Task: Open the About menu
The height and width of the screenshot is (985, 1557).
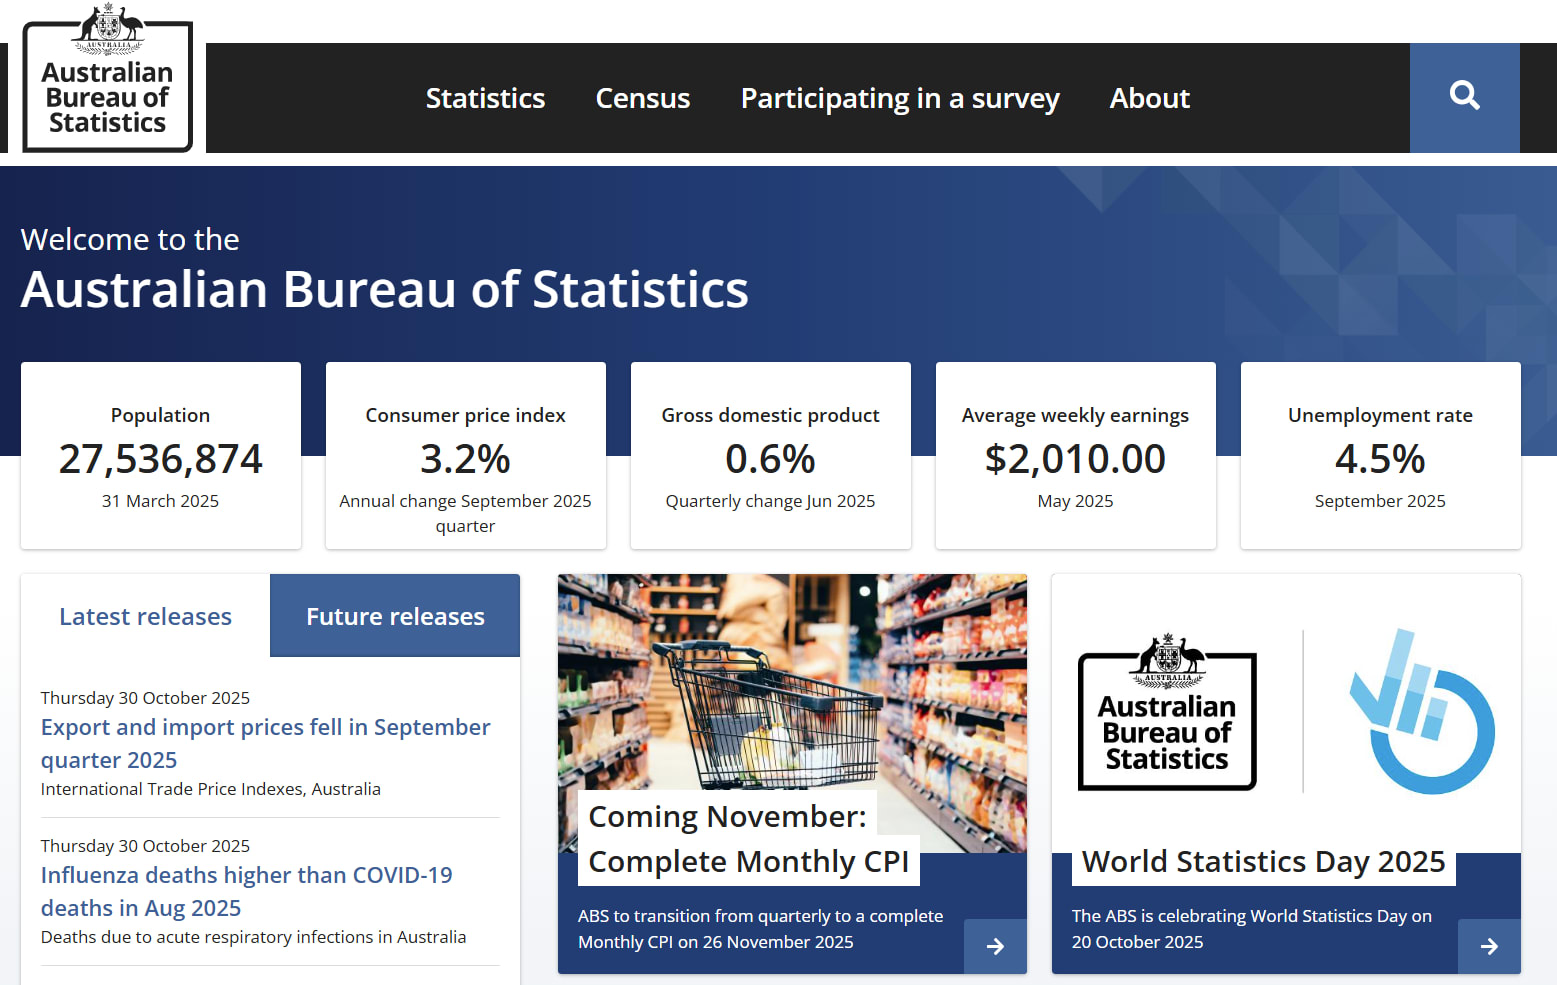Action: tap(1150, 98)
